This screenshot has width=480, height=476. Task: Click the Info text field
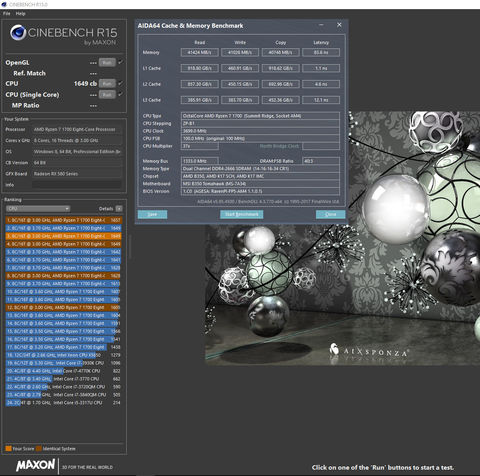point(77,185)
